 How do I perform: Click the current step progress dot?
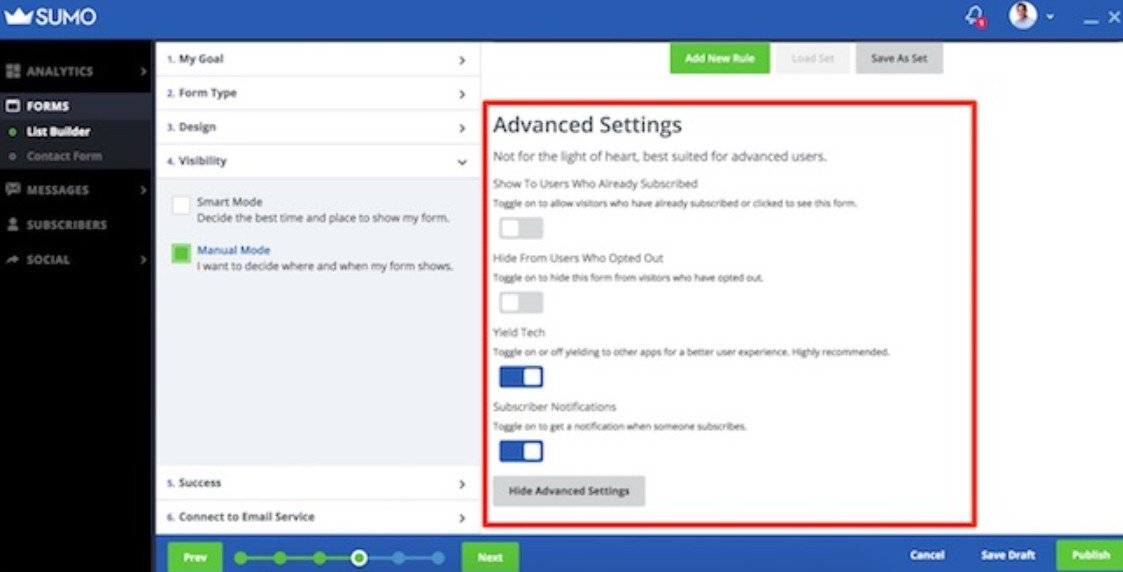click(359, 558)
